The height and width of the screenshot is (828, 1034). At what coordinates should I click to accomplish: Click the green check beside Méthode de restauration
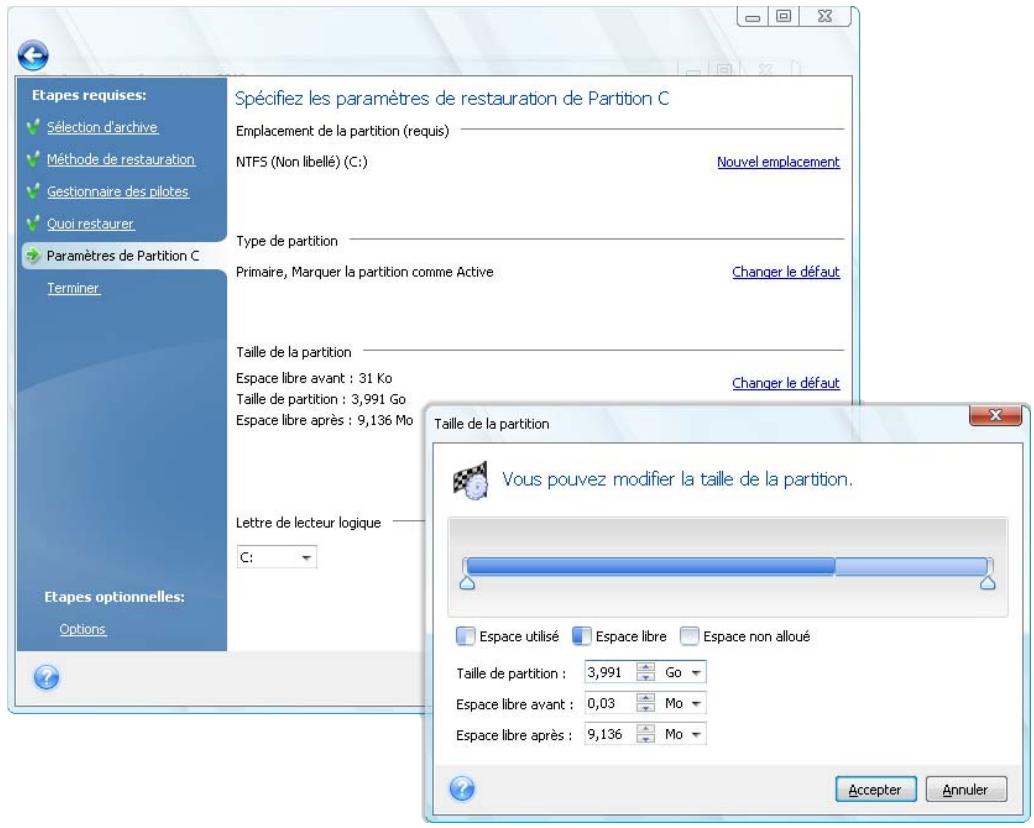tap(33, 159)
